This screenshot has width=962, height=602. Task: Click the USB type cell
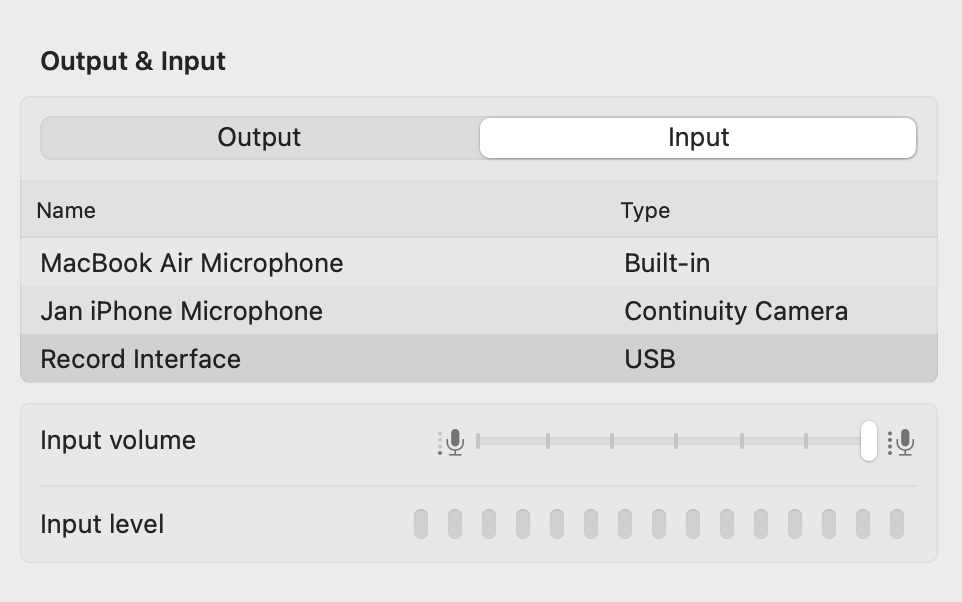[x=650, y=358]
